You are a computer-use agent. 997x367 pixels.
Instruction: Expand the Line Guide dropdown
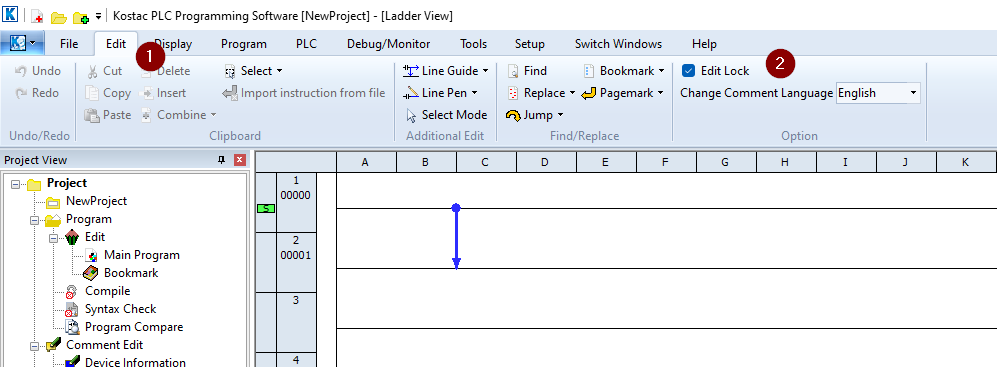tap(486, 71)
